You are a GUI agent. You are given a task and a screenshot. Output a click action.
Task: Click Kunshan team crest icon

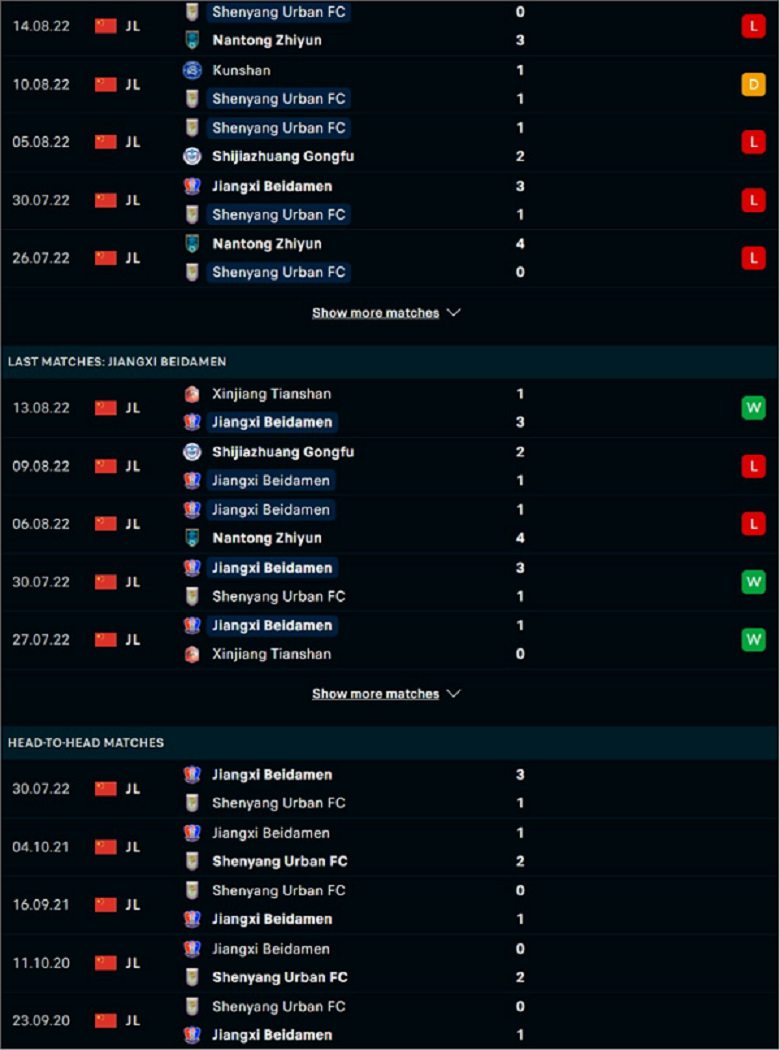[192, 70]
